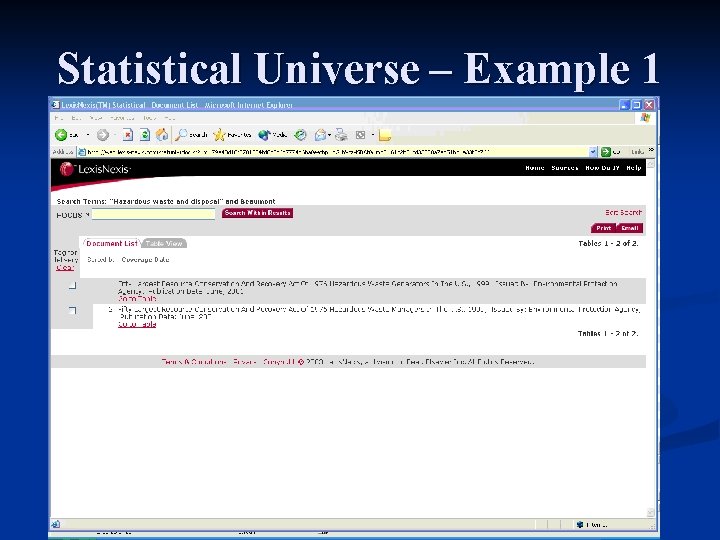
Task: Expand the Mail button dropdown arrow
Action: click(330, 135)
